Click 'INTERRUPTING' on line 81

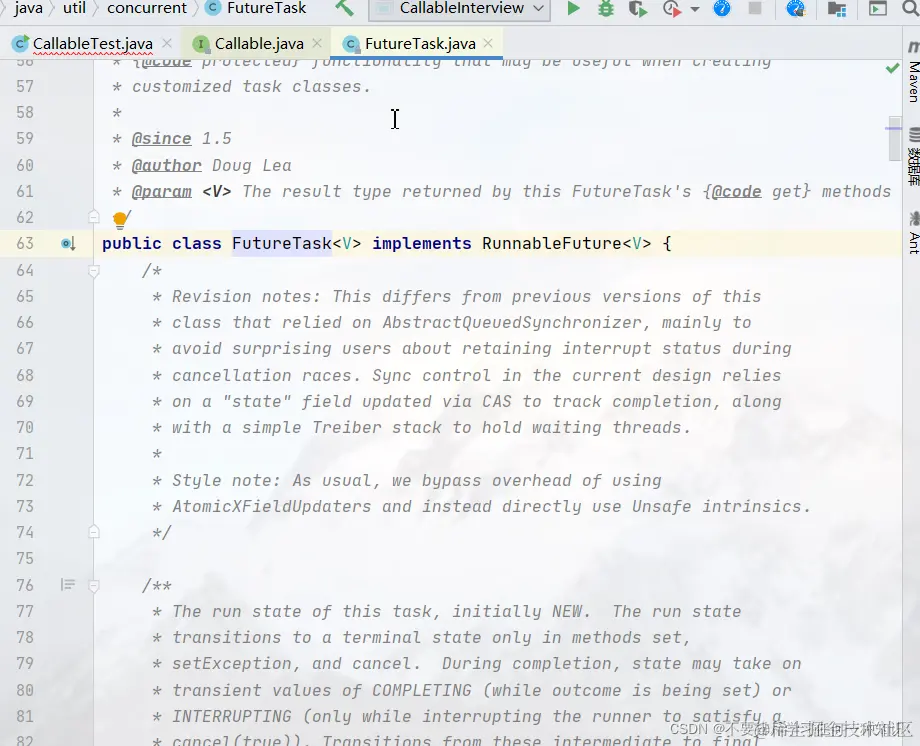pos(232,717)
